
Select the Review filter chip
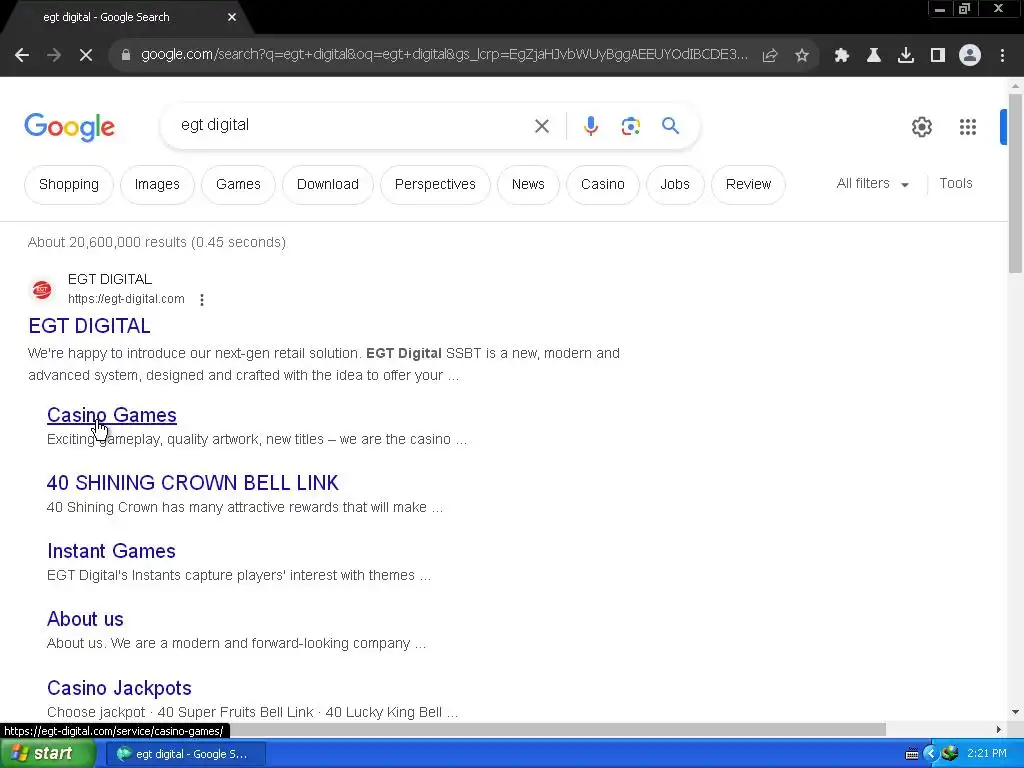[748, 185]
